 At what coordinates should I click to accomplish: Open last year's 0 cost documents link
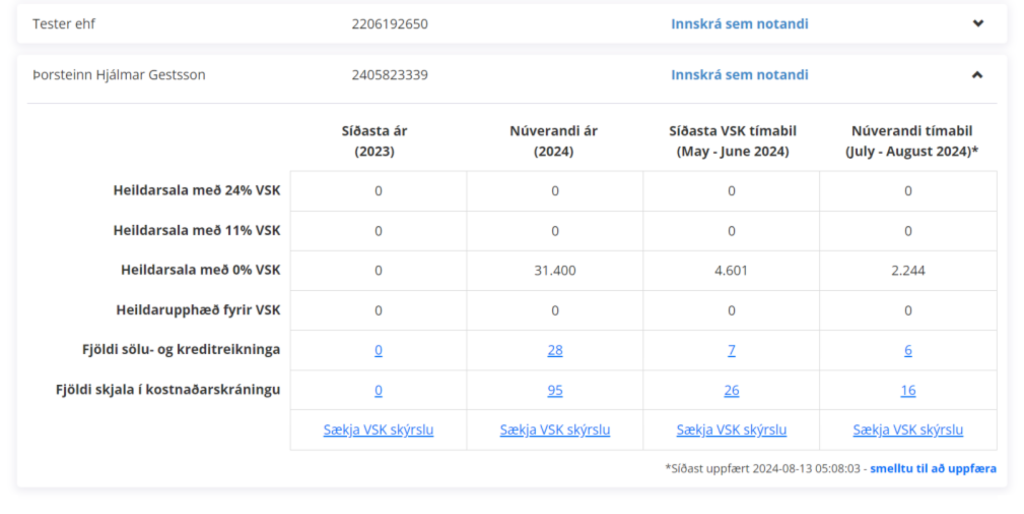coord(378,390)
